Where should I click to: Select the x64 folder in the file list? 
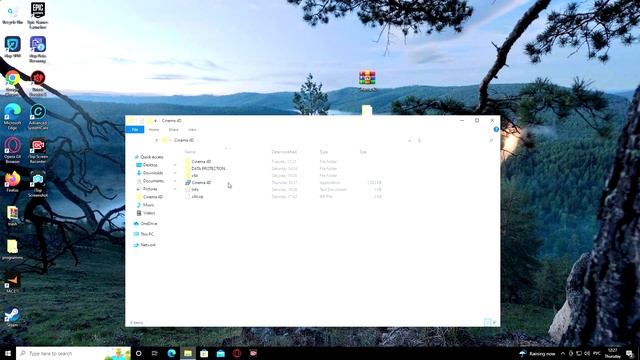click(194, 176)
